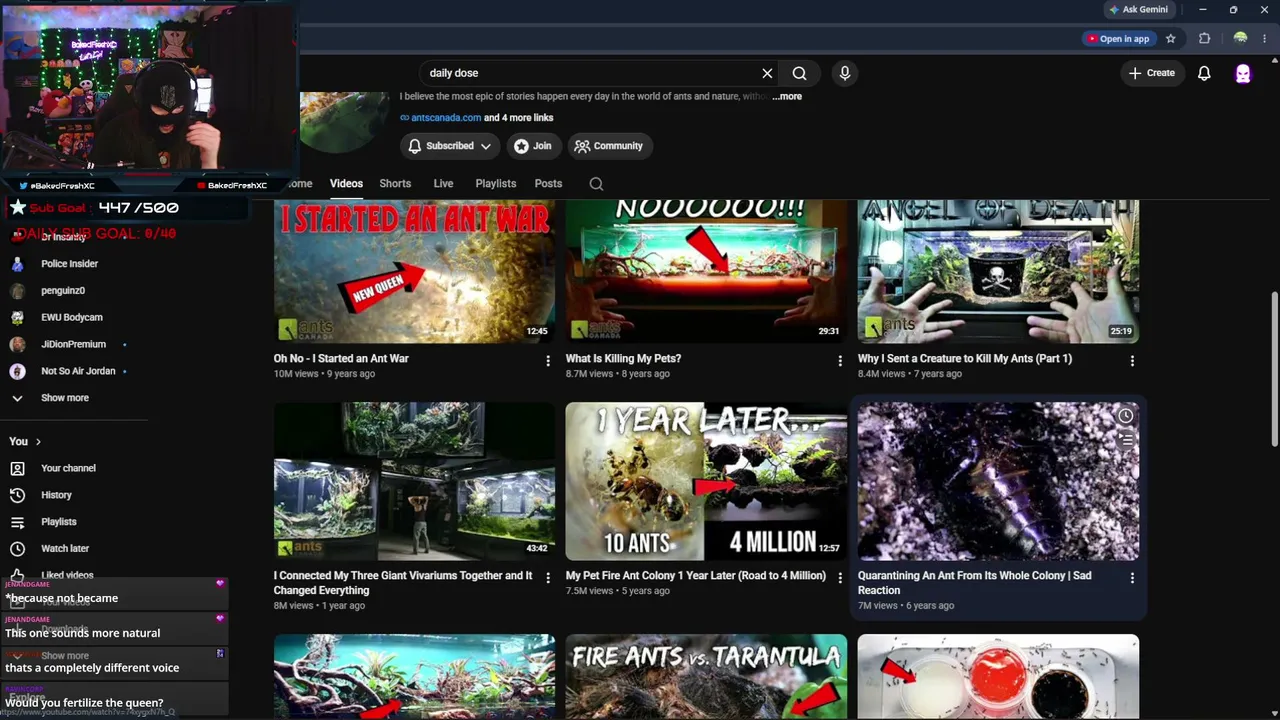Open the YouTube account avatar menu
Viewport: 1280px width, 720px height.
point(1243,74)
